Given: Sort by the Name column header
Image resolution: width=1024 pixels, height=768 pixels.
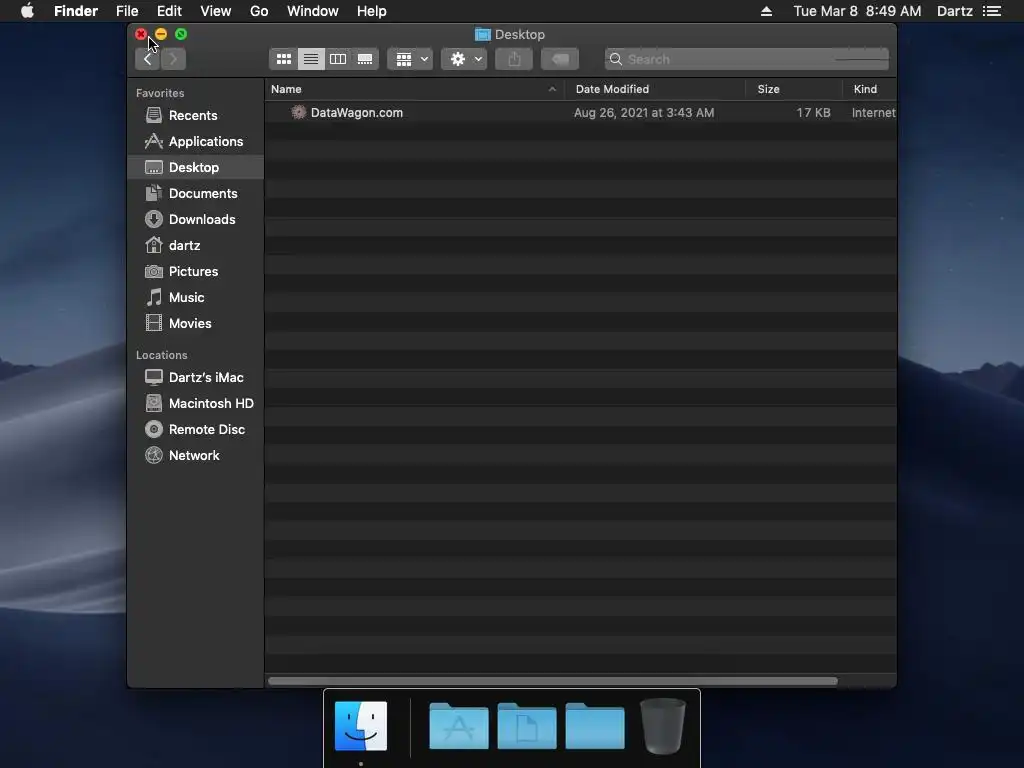Looking at the screenshot, I should (415, 89).
